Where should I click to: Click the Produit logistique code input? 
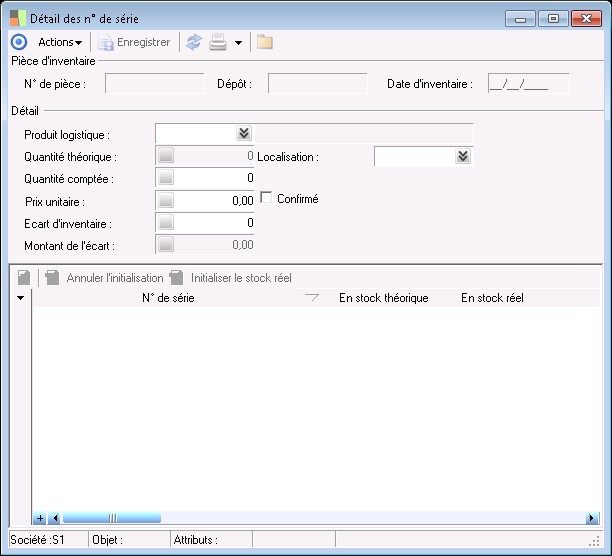click(x=196, y=133)
